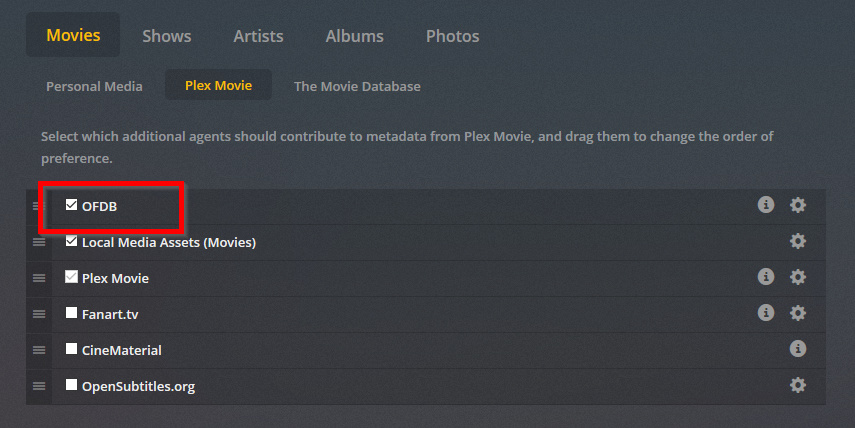
Task: Show info for the OFDB agent
Action: point(766,205)
